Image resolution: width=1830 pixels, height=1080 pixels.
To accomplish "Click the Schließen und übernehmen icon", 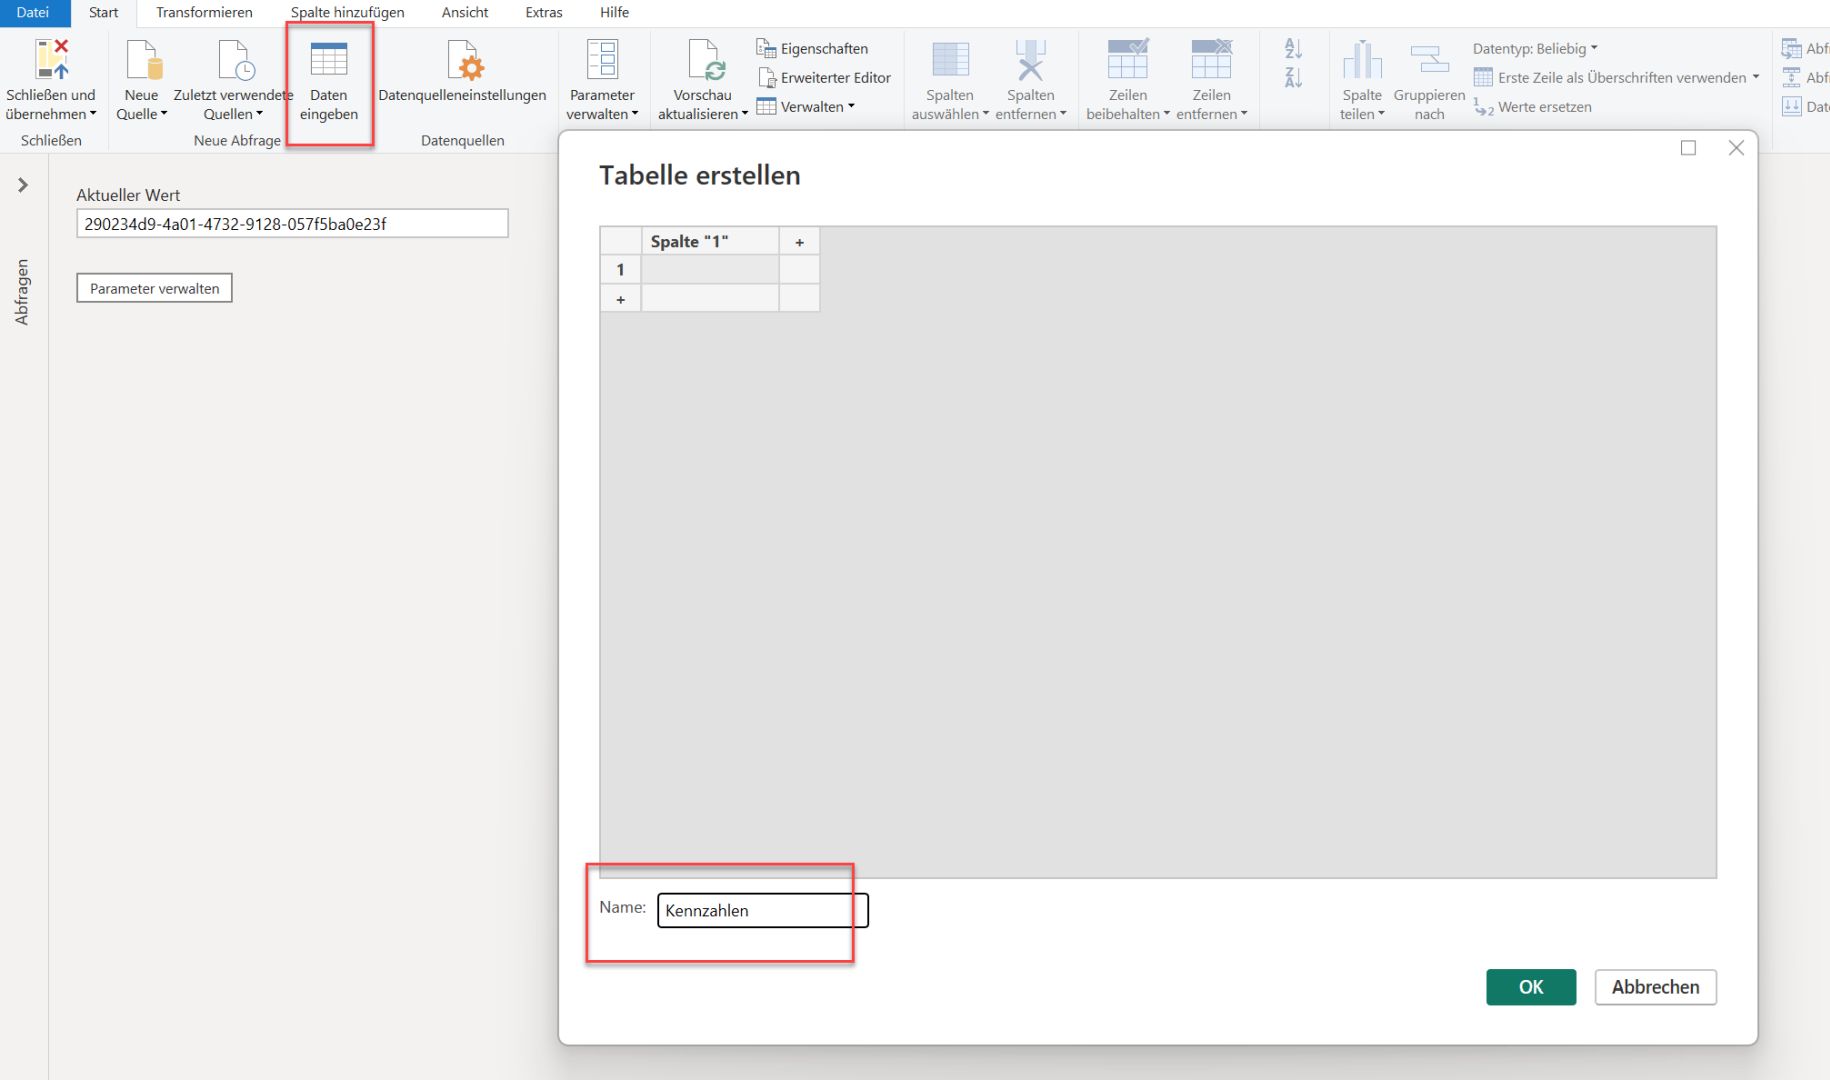I will [52, 60].
